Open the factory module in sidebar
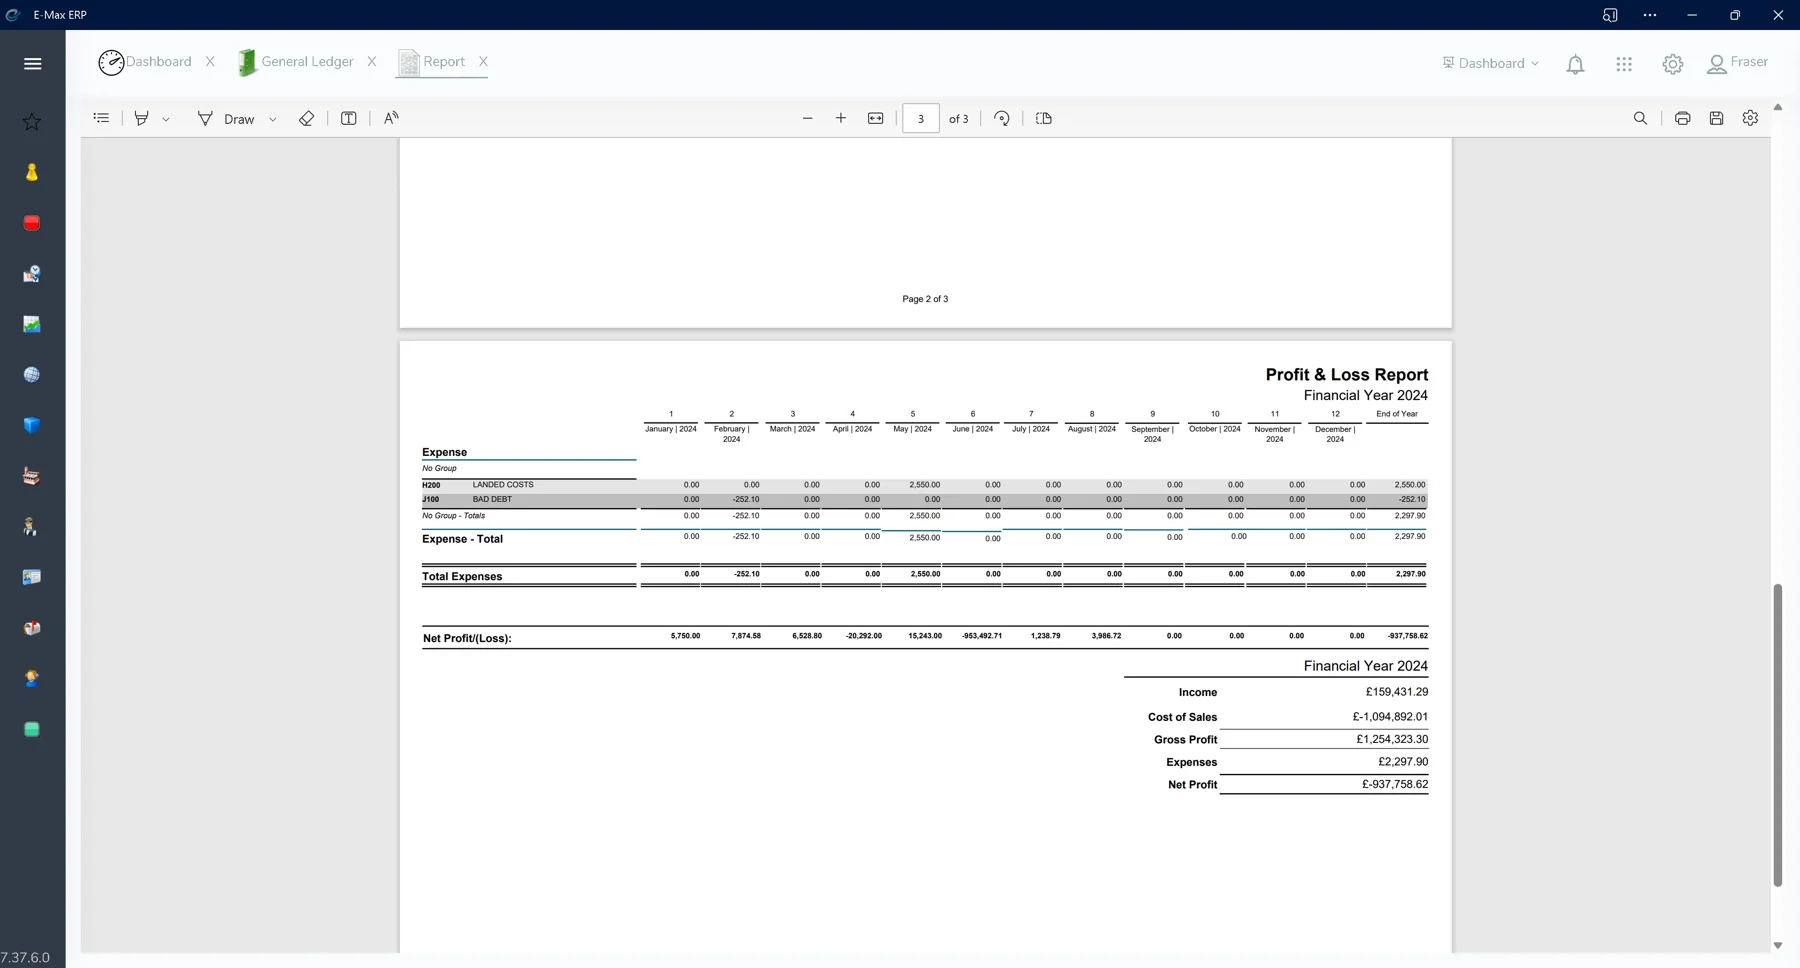 pos(32,476)
